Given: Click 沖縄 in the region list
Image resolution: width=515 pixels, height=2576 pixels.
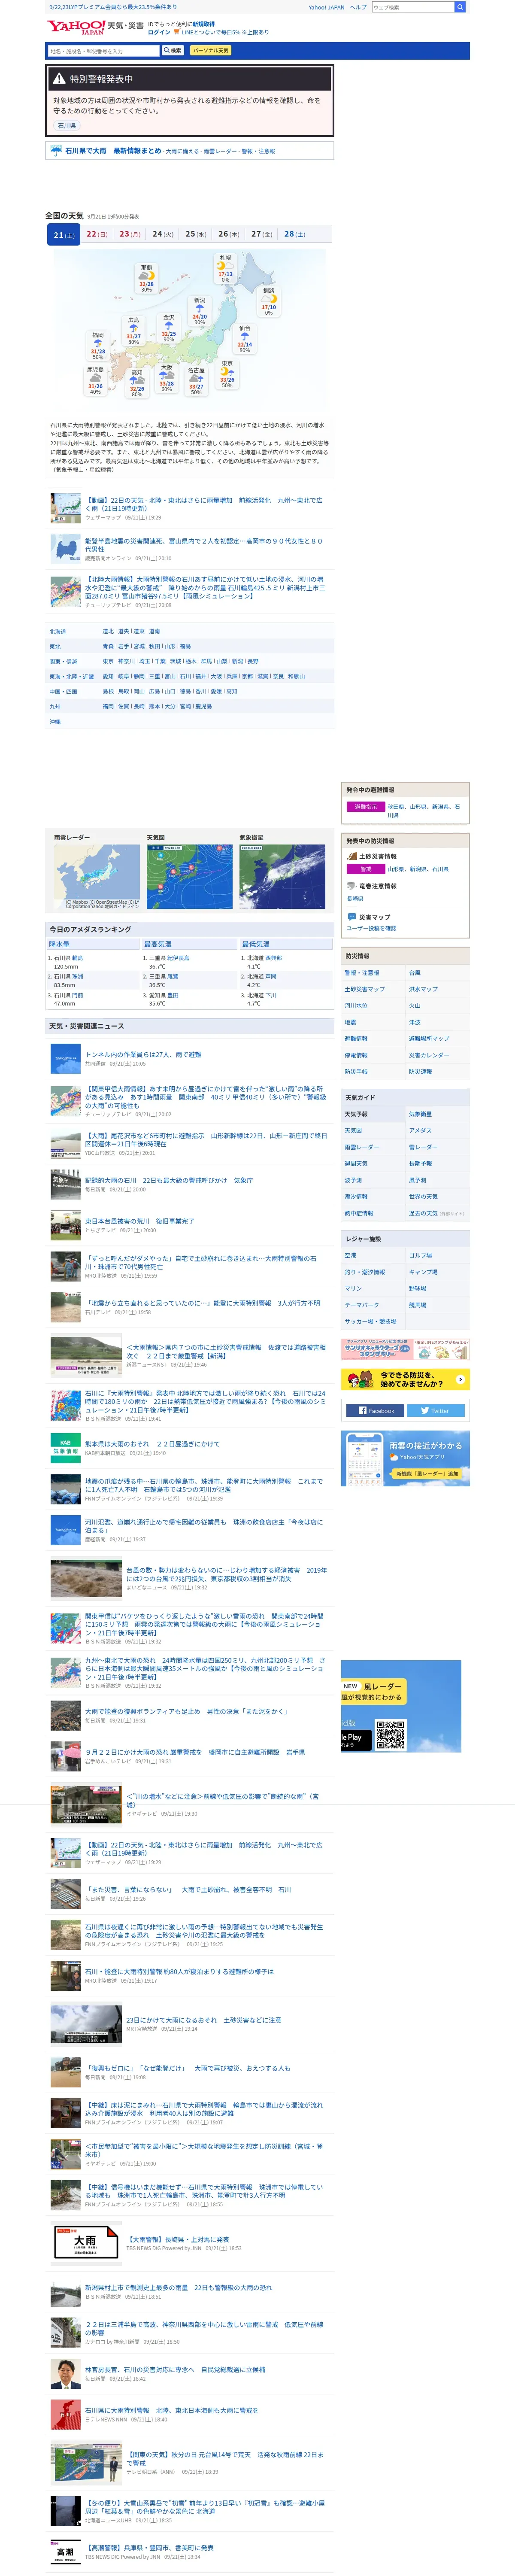Looking at the screenshot, I should click(55, 722).
